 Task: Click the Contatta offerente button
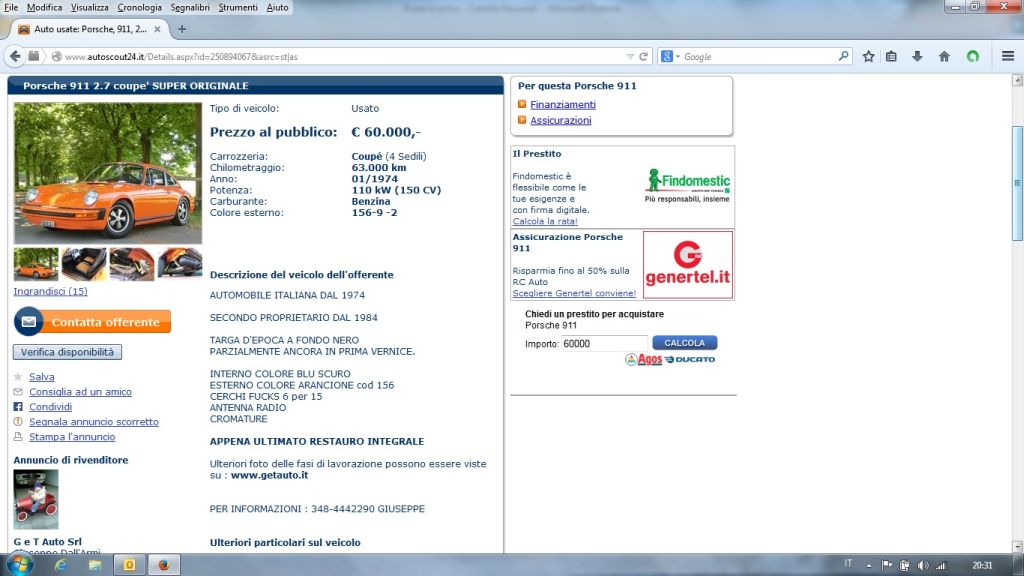click(92, 322)
